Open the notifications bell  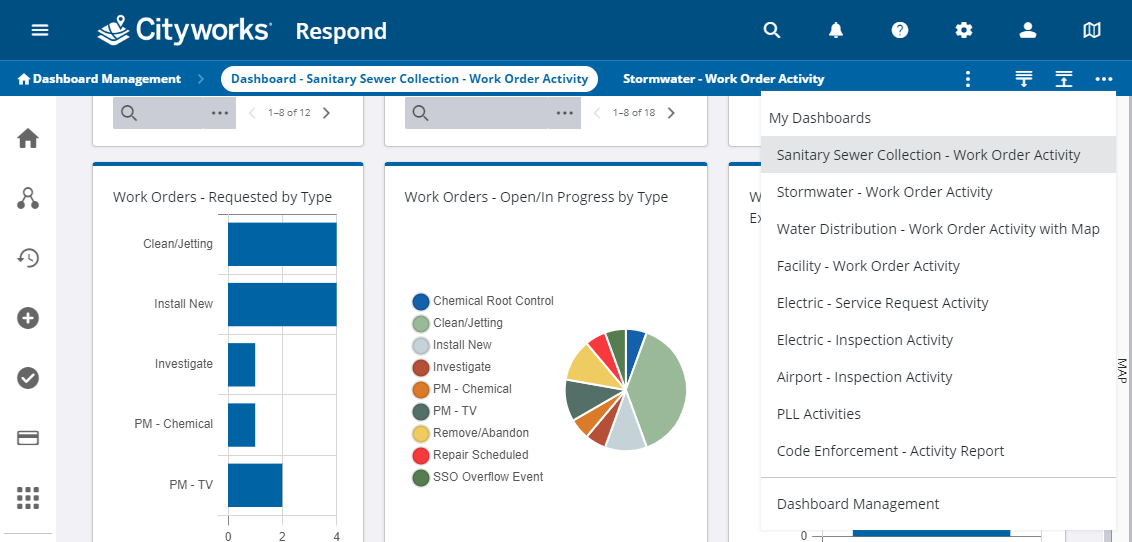click(x=836, y=30)
